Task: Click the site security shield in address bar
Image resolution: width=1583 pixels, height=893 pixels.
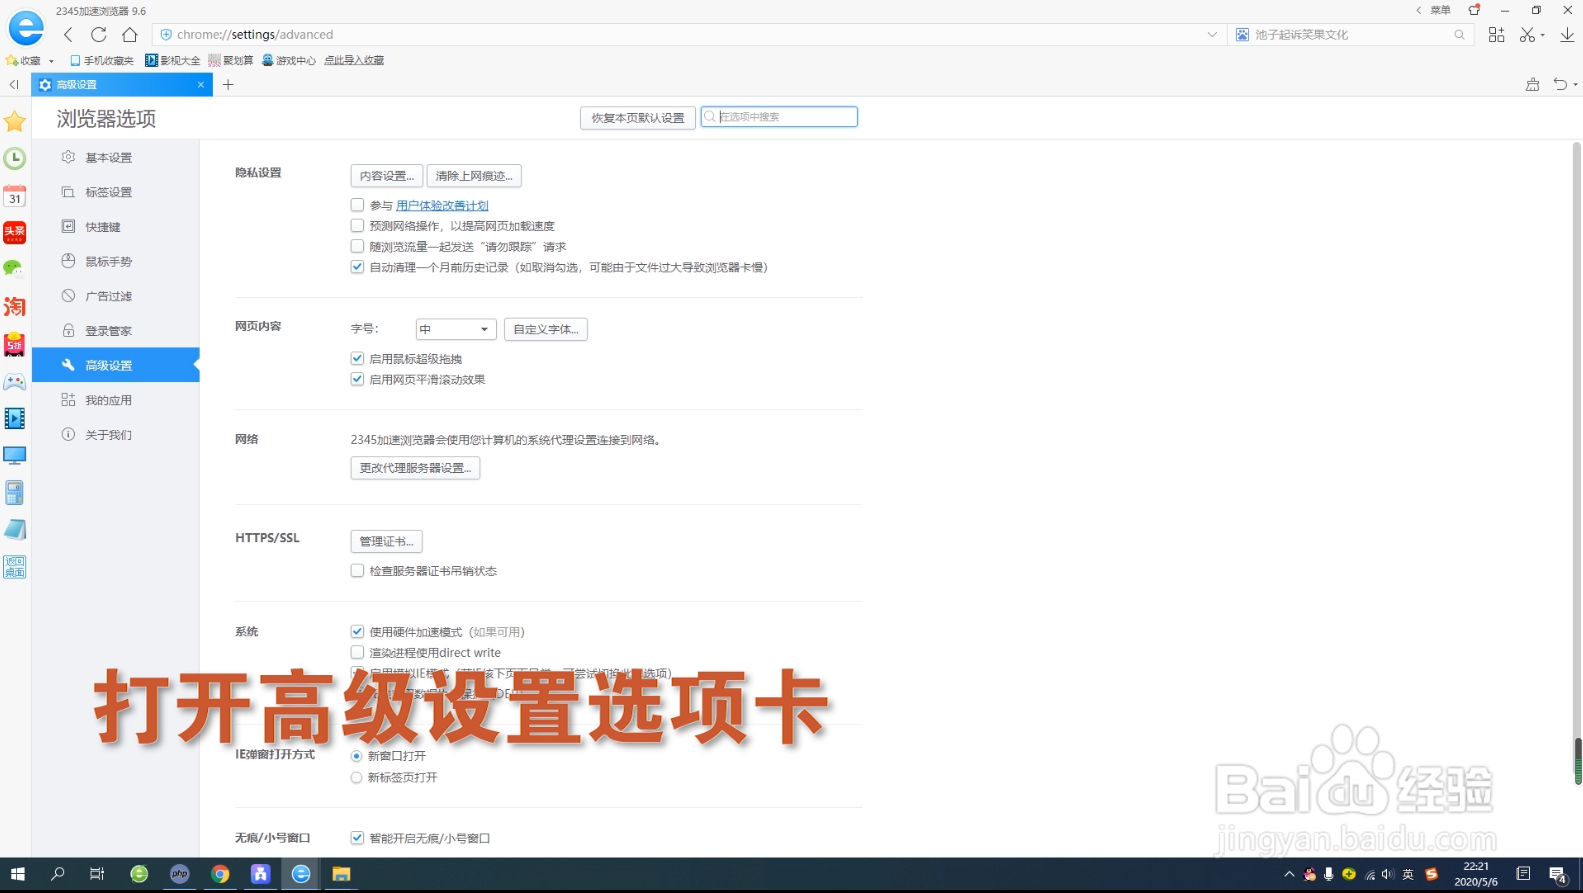Action: click(166, 34)
